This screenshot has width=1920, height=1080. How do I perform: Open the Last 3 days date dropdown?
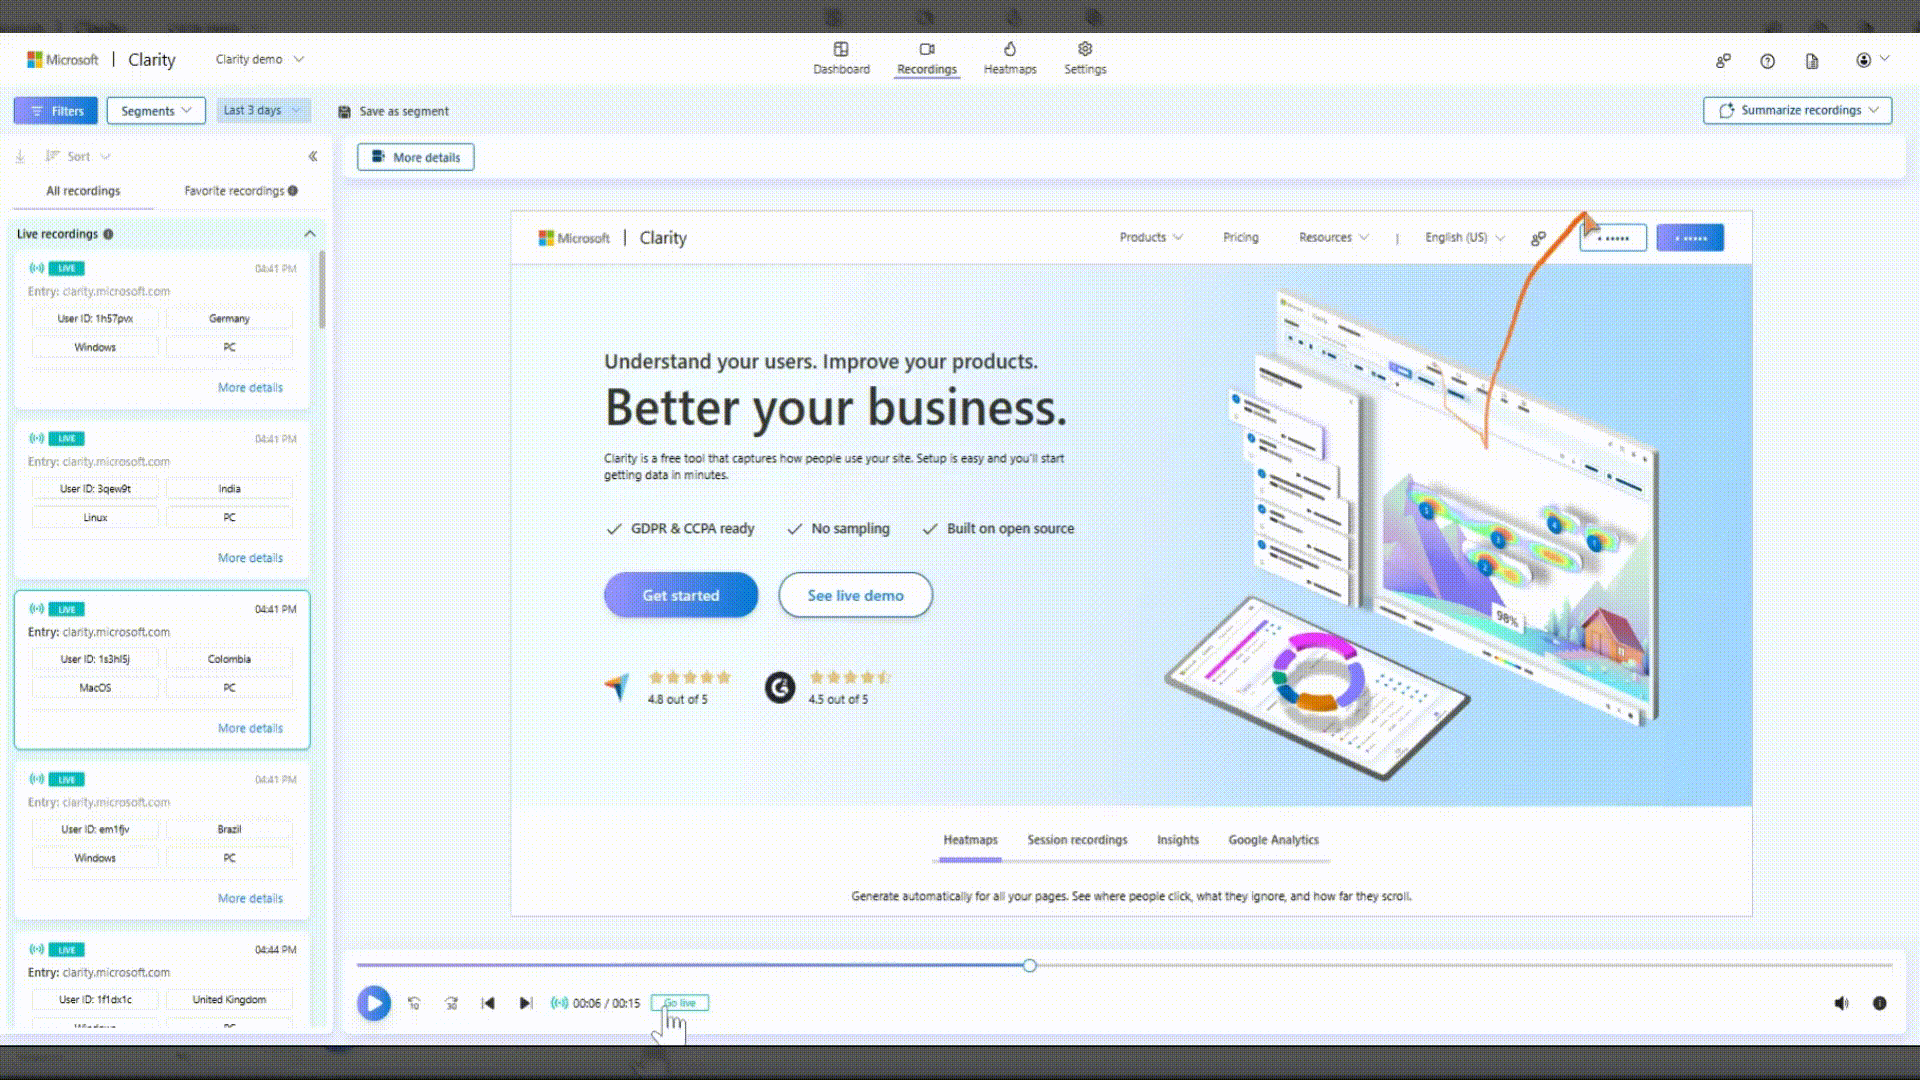[260, 109]
